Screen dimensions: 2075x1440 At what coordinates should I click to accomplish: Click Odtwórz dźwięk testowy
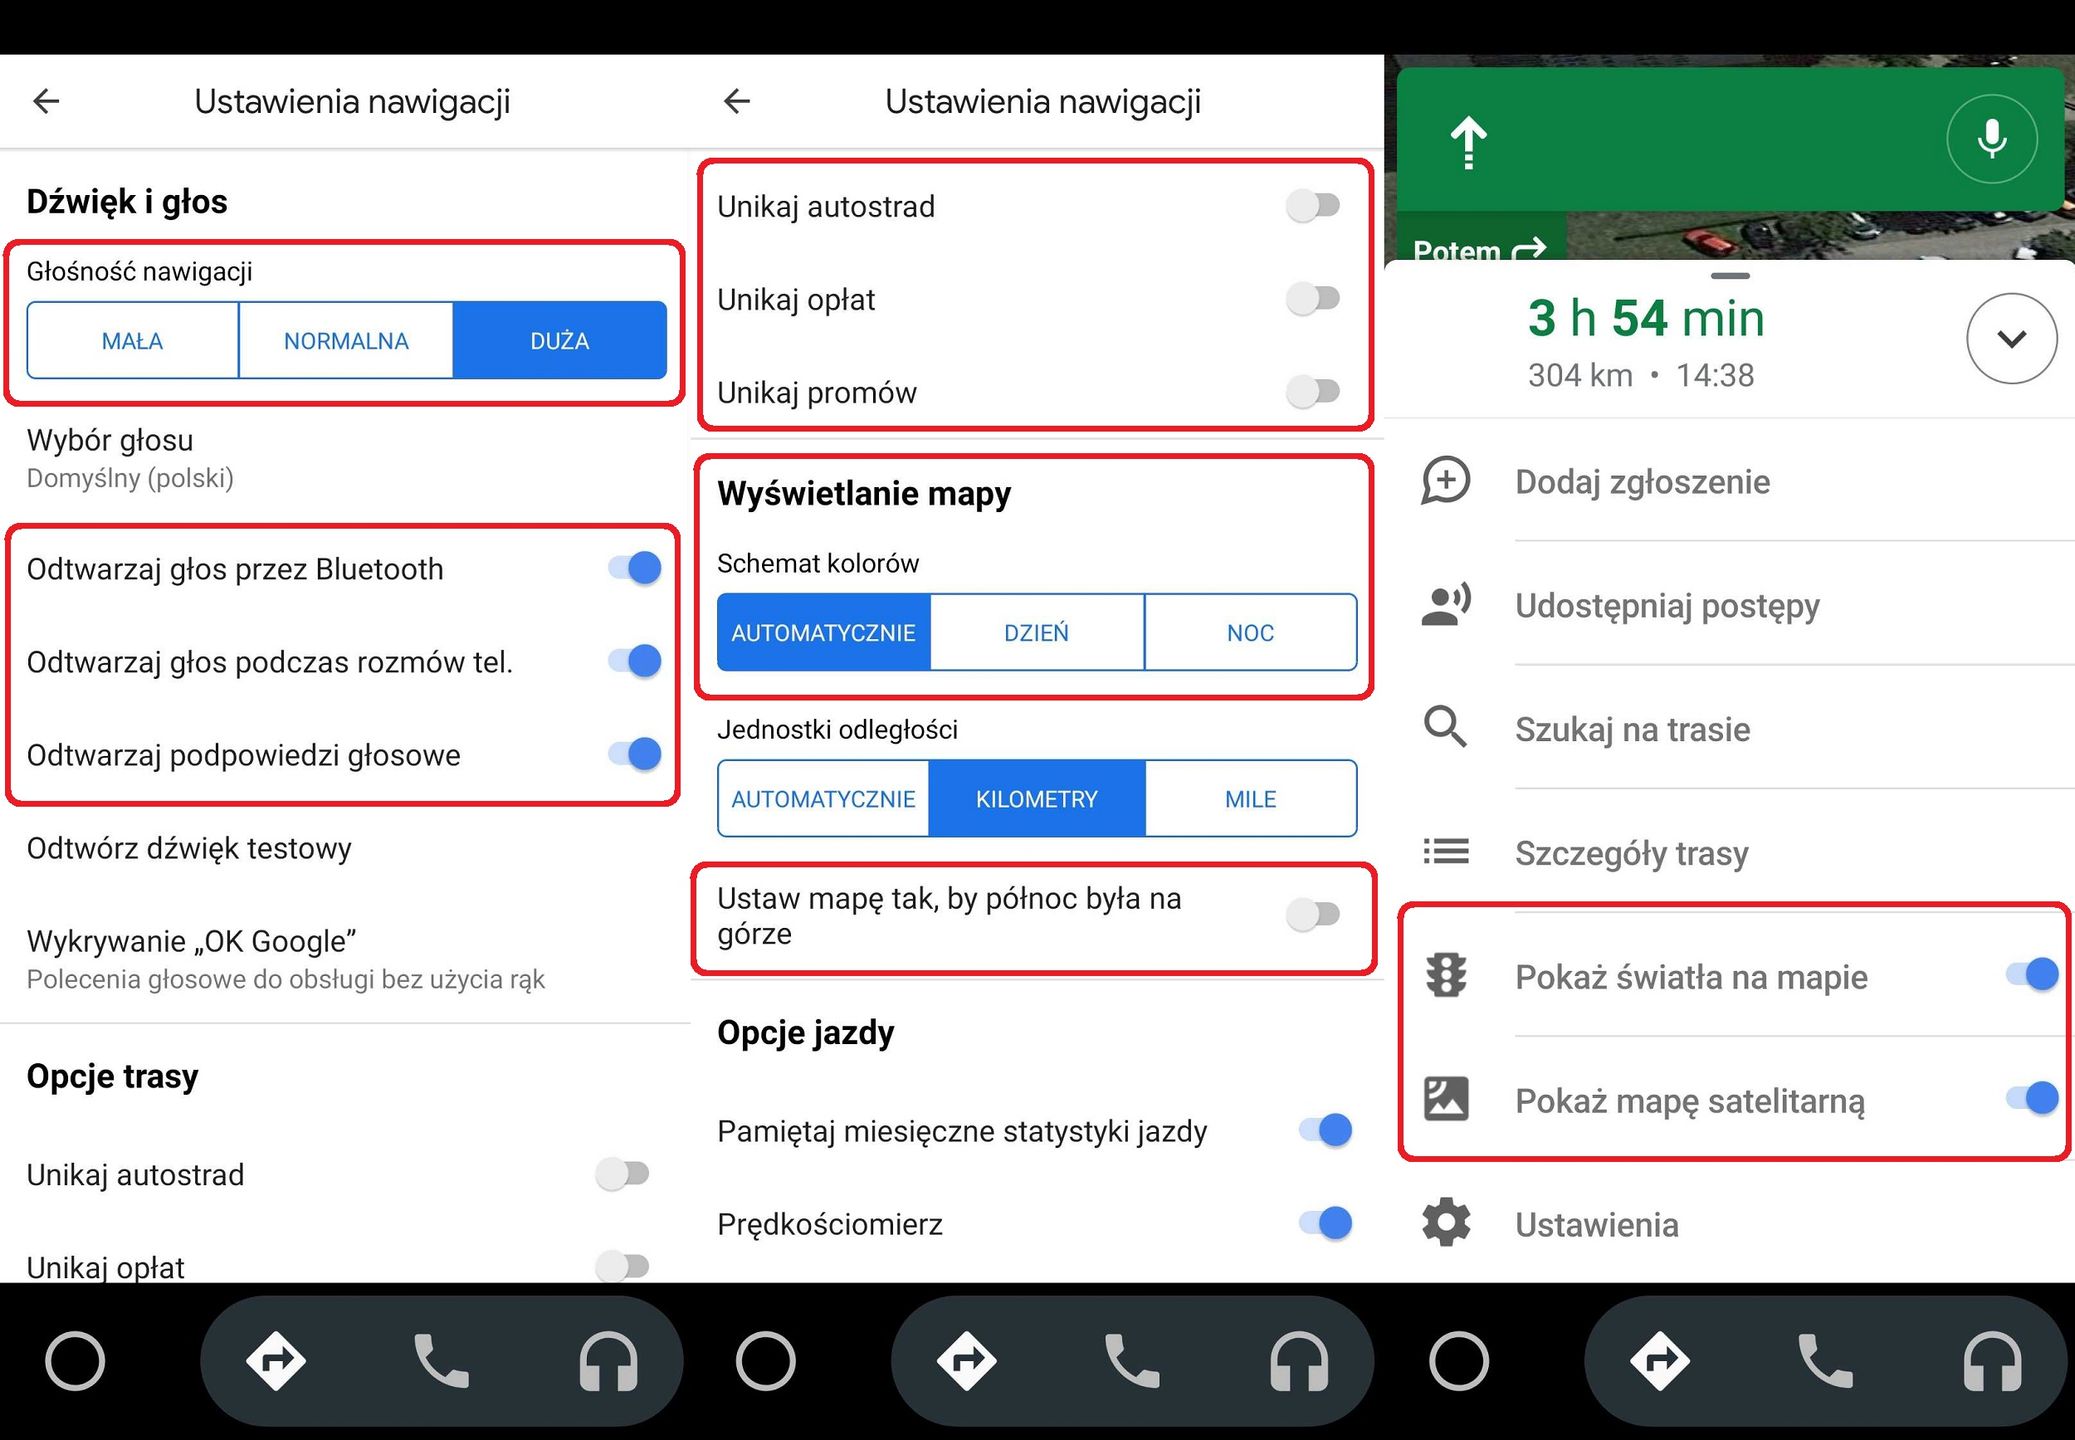pyautogui.click(x=189, y=848)
